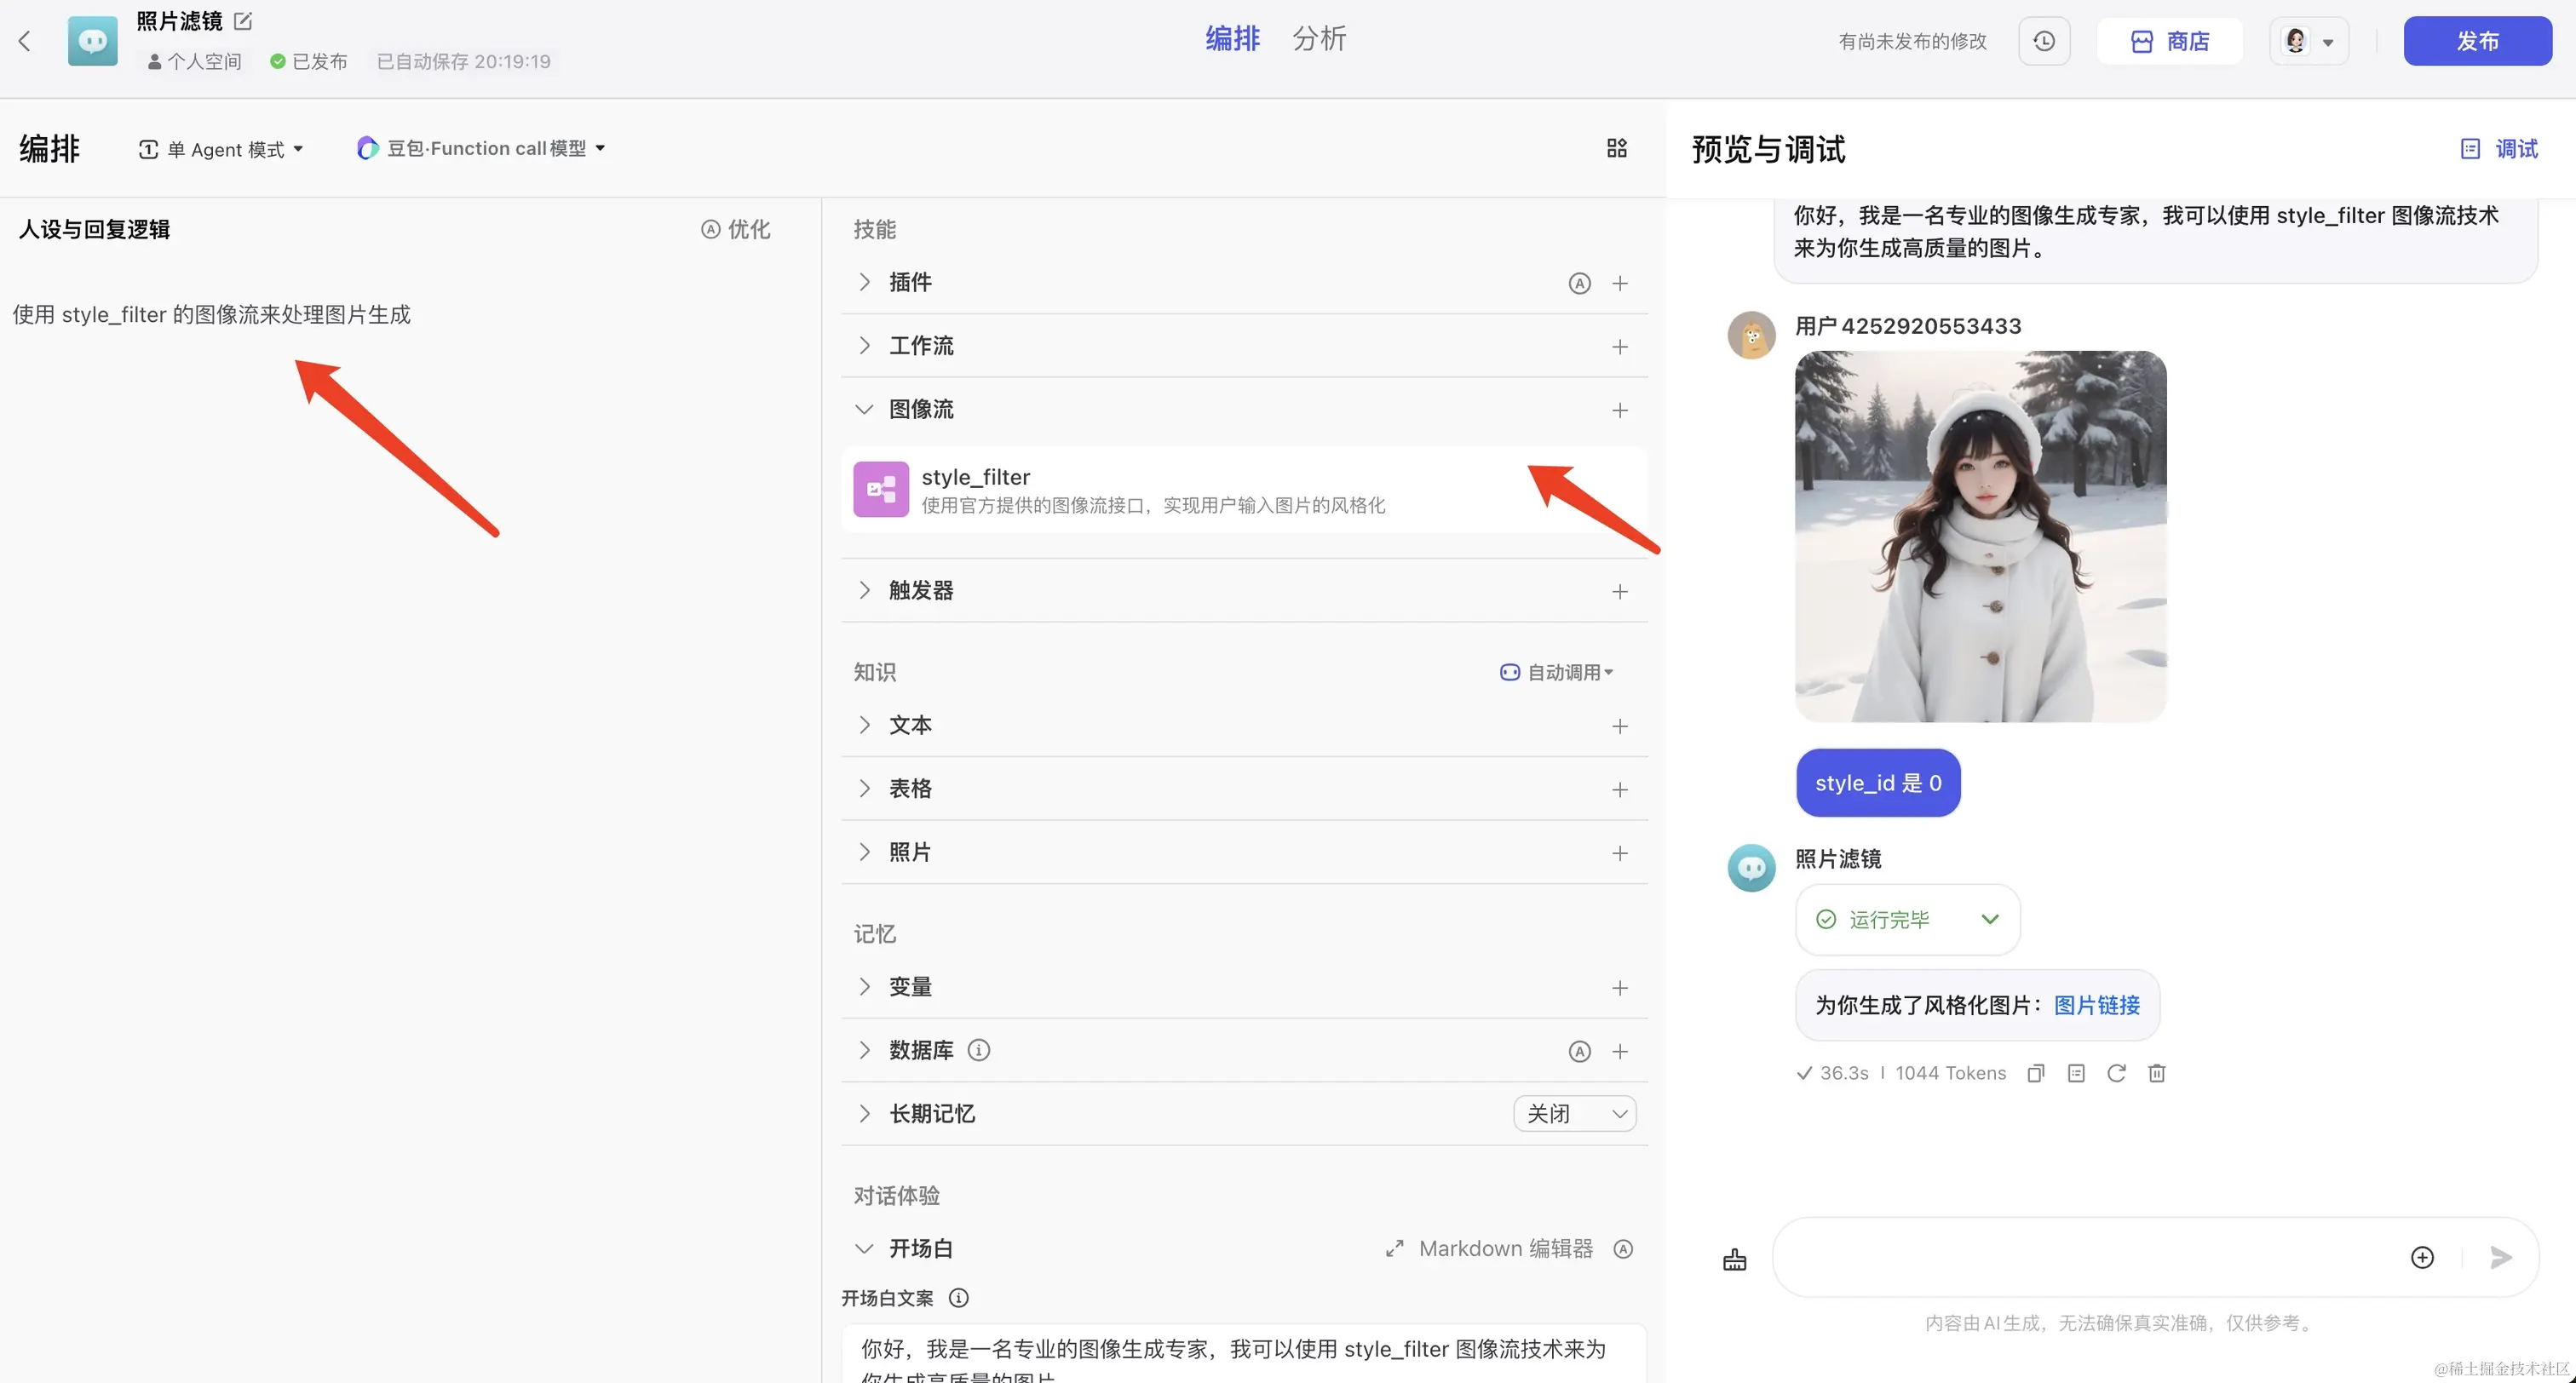
Task: Collapse the 开场白 section
Action: 865,1248
